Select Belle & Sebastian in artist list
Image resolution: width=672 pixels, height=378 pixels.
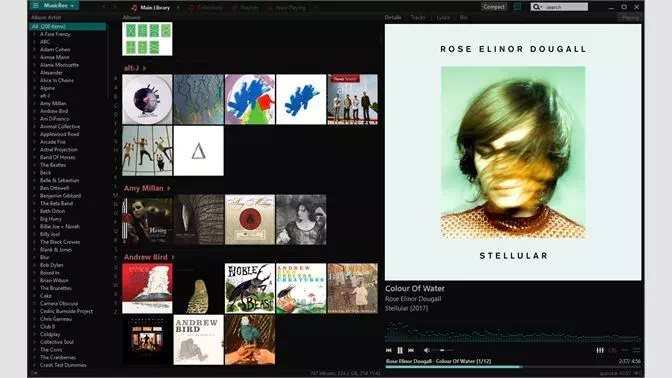pyautogui.click(x=59, y=180)
